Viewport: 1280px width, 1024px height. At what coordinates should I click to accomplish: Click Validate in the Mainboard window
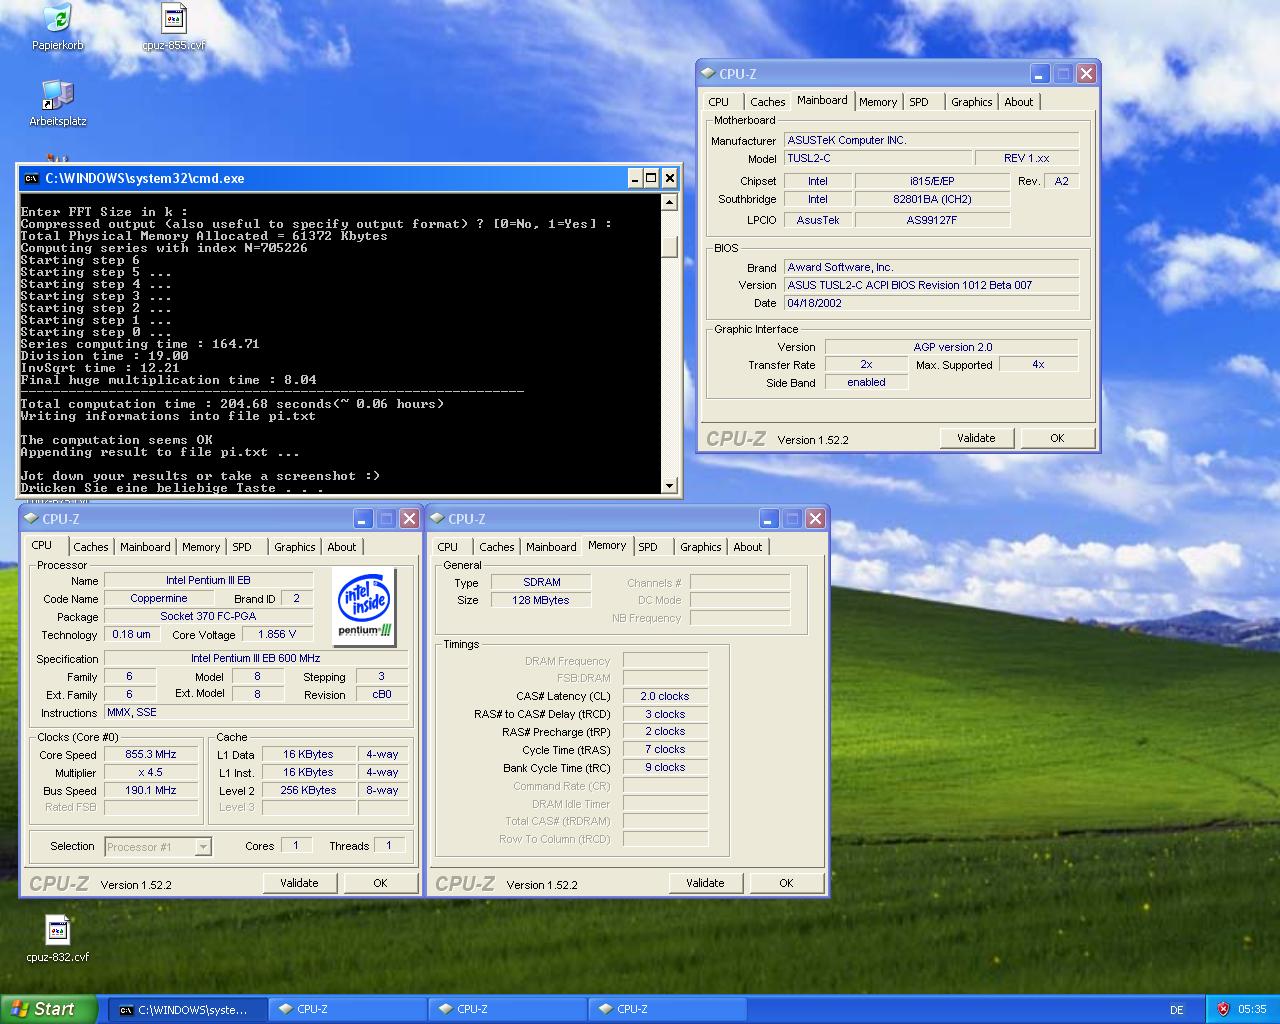[976, 438]
